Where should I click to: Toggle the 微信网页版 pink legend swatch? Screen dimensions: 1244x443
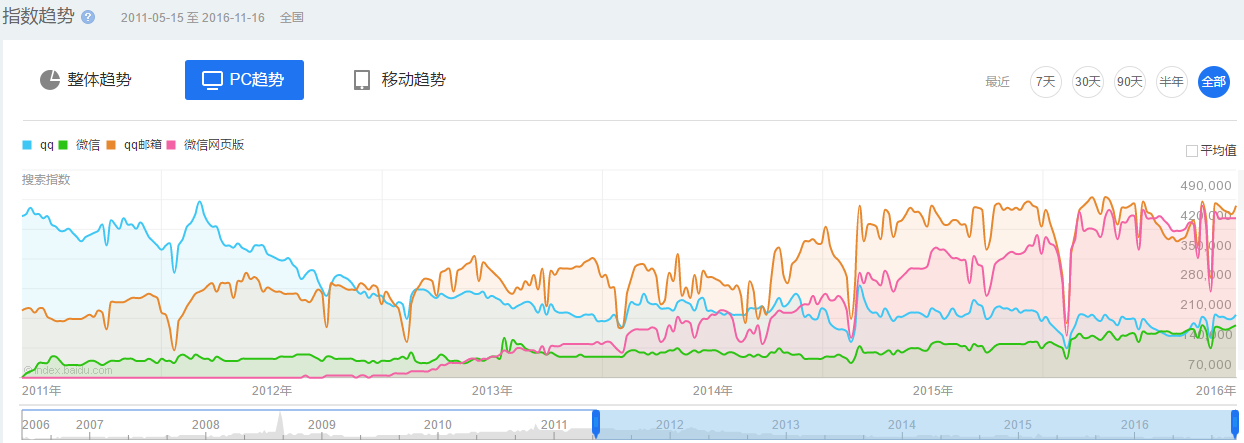[171, 145]
